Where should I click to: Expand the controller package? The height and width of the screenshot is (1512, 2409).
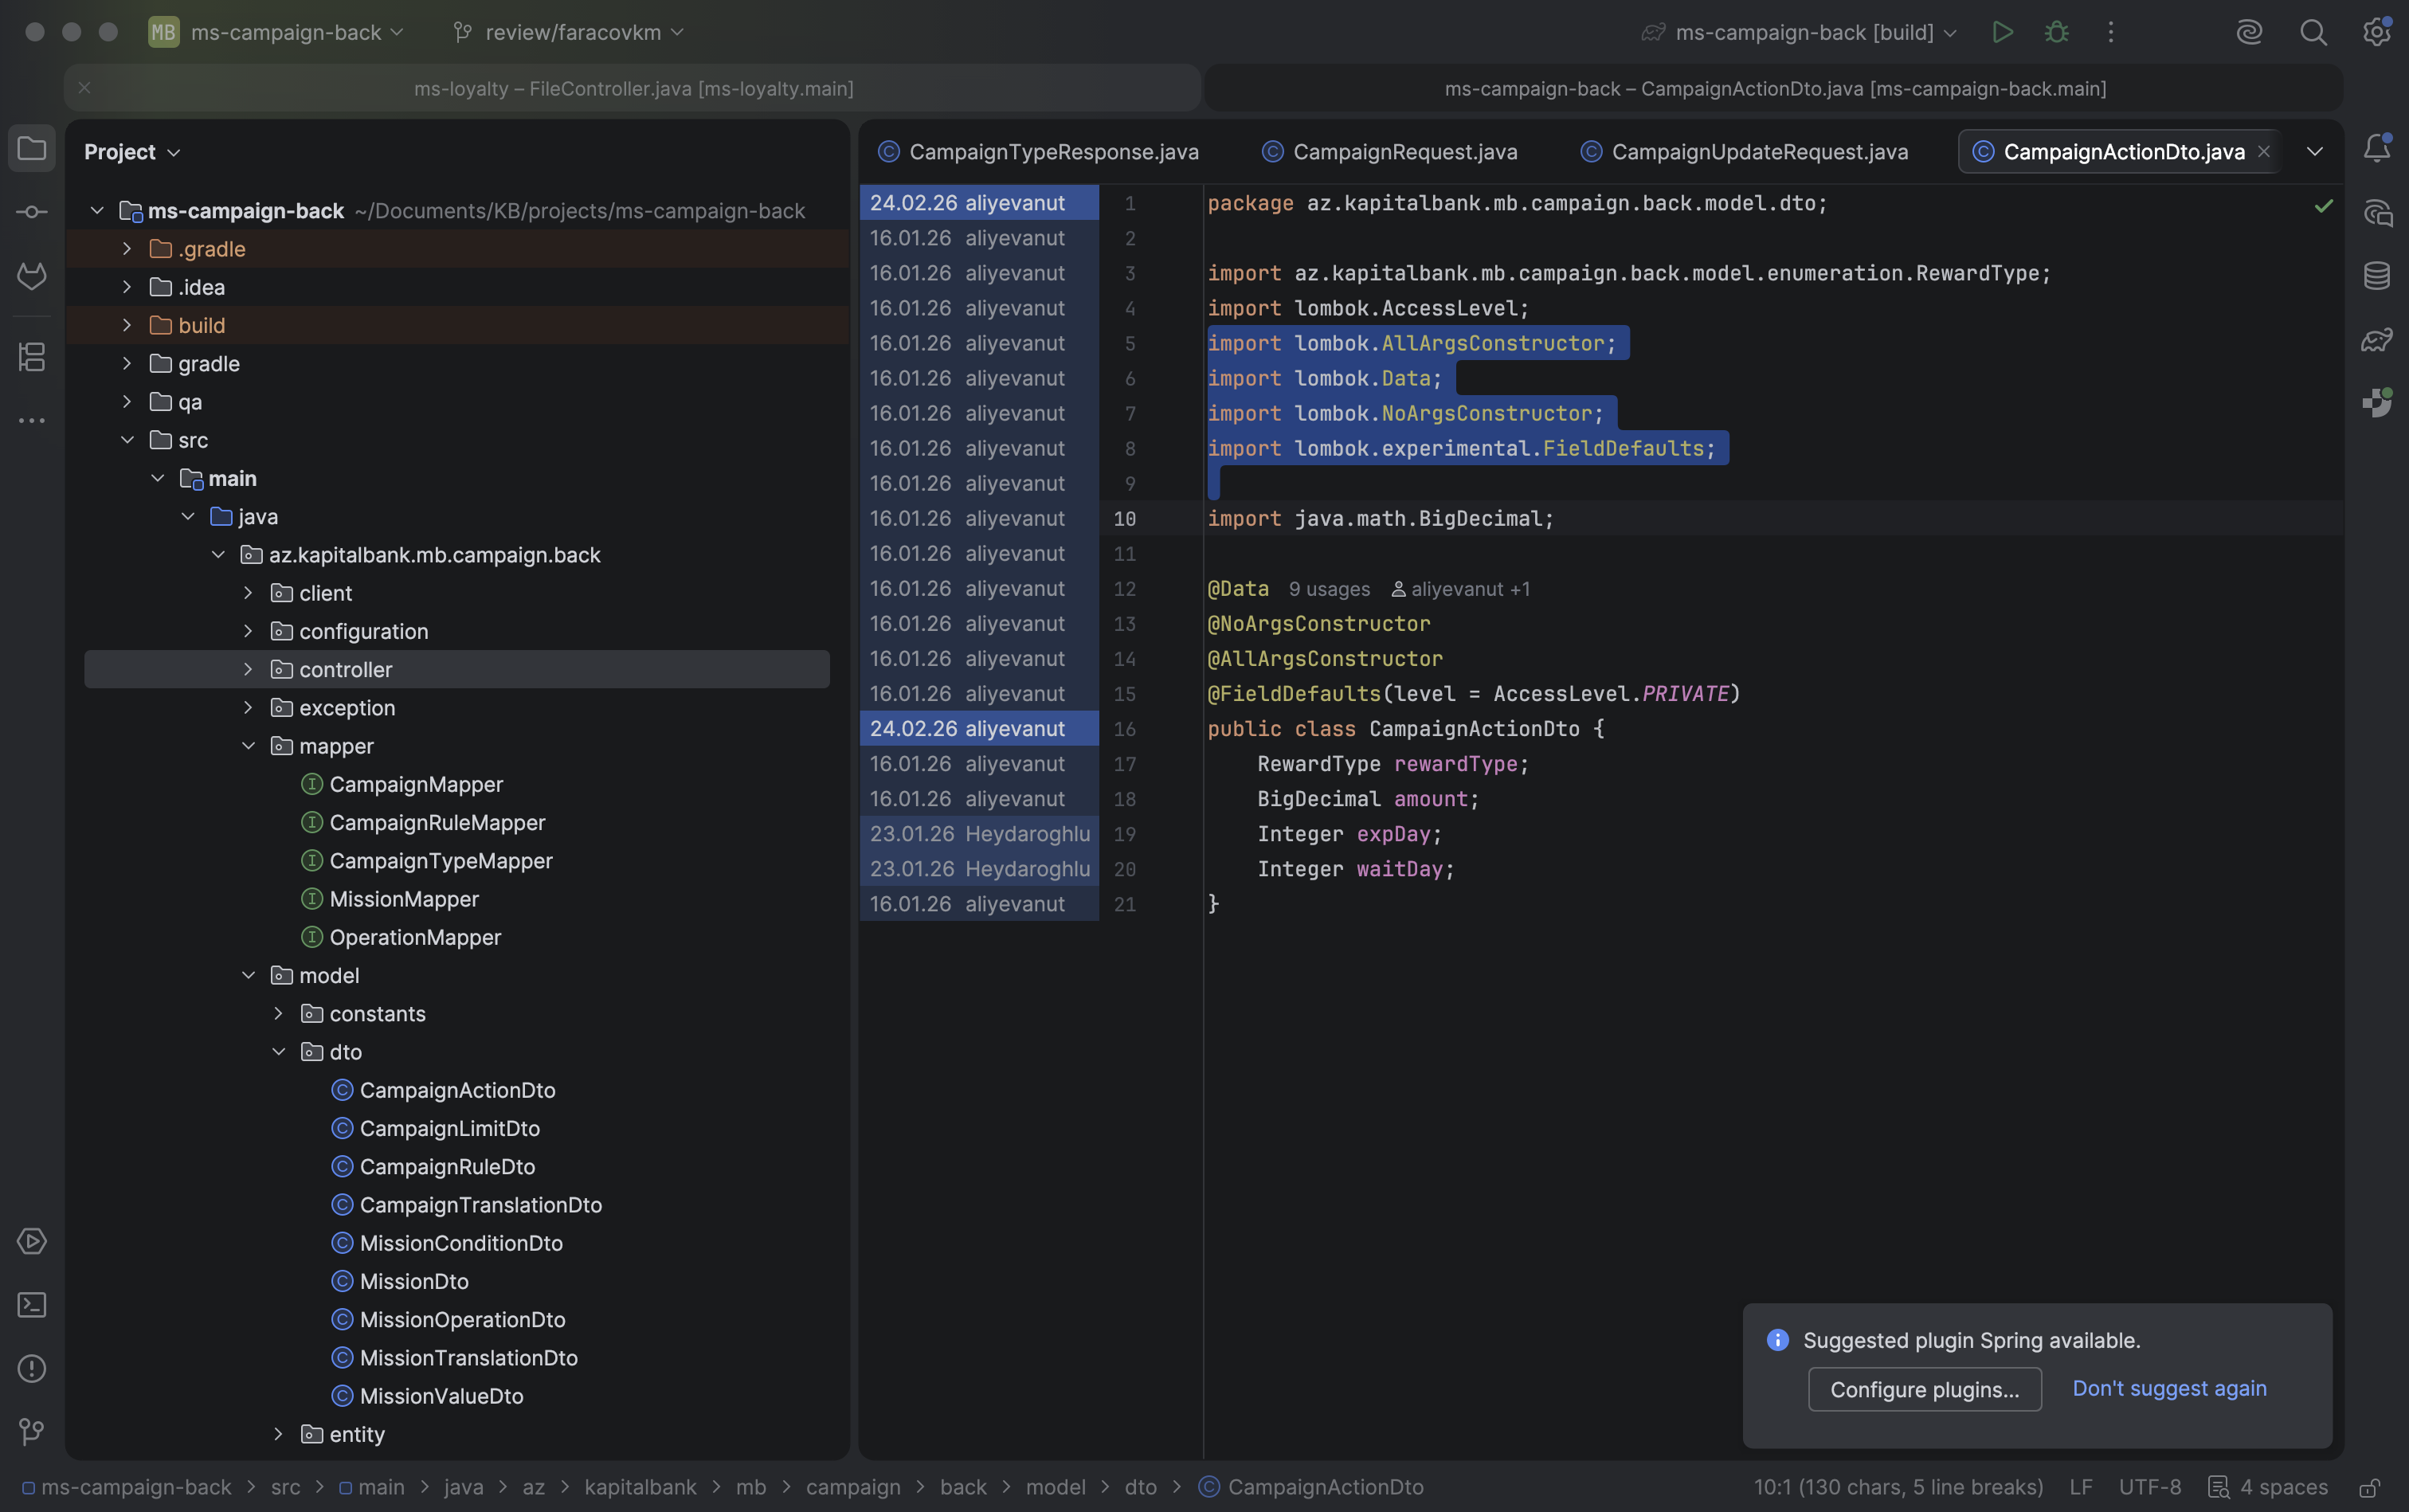(x=248, y=669)
